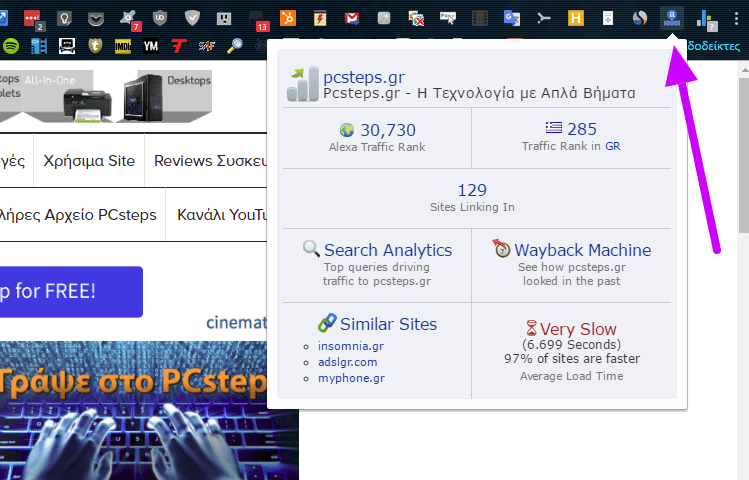Viewport: 749px width, 480px height.
Task: Open Search Analytics in the Alexa popup
Action: click(x=388, y=250)
